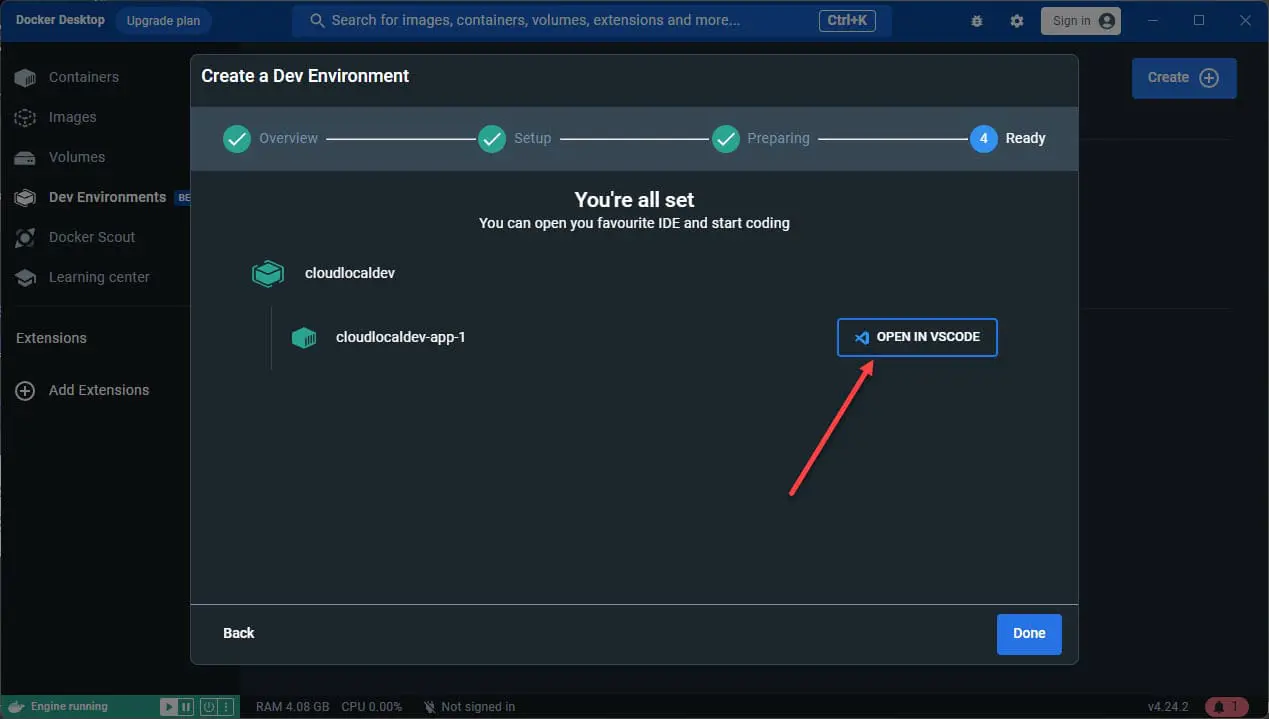This screenshot has height=719, width=1269.
Task: Click the Containers cube icon
Action: click(x=25, y=77)
